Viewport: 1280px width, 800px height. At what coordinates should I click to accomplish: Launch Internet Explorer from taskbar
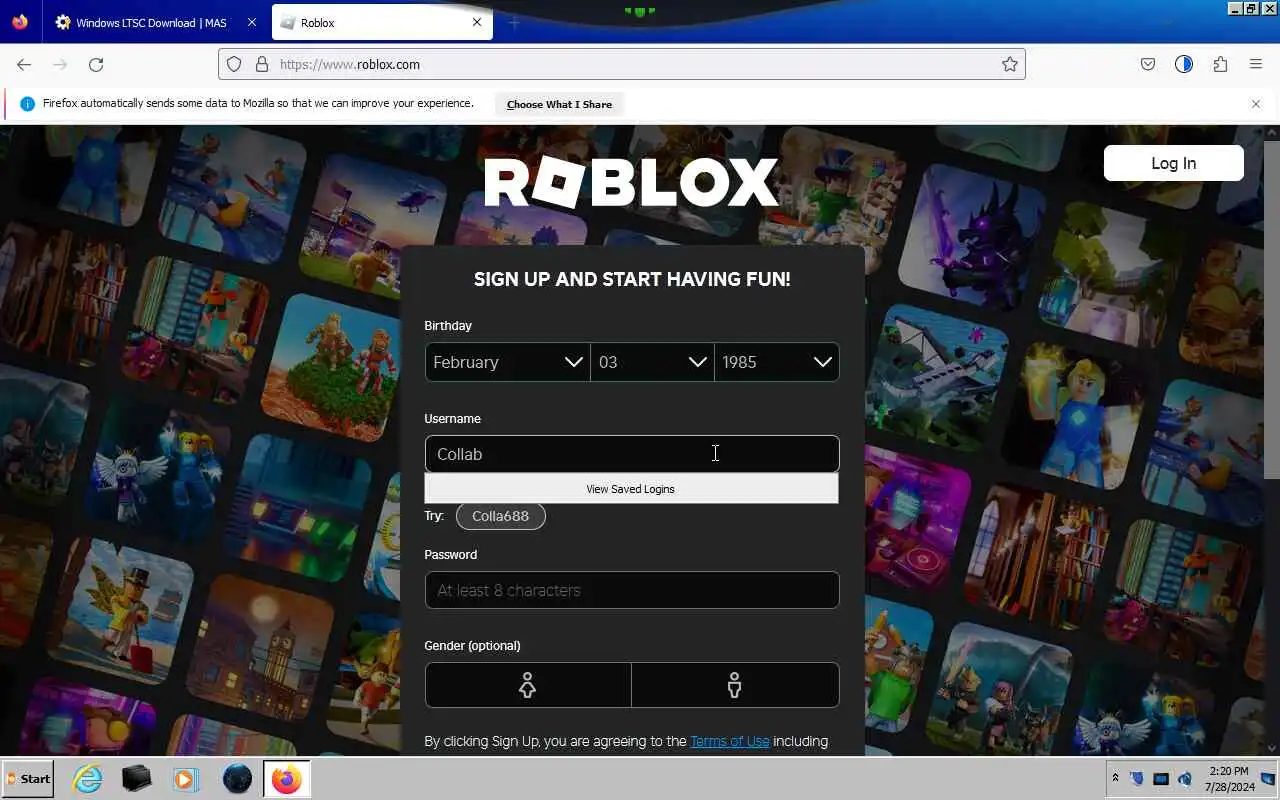point(88,779)
